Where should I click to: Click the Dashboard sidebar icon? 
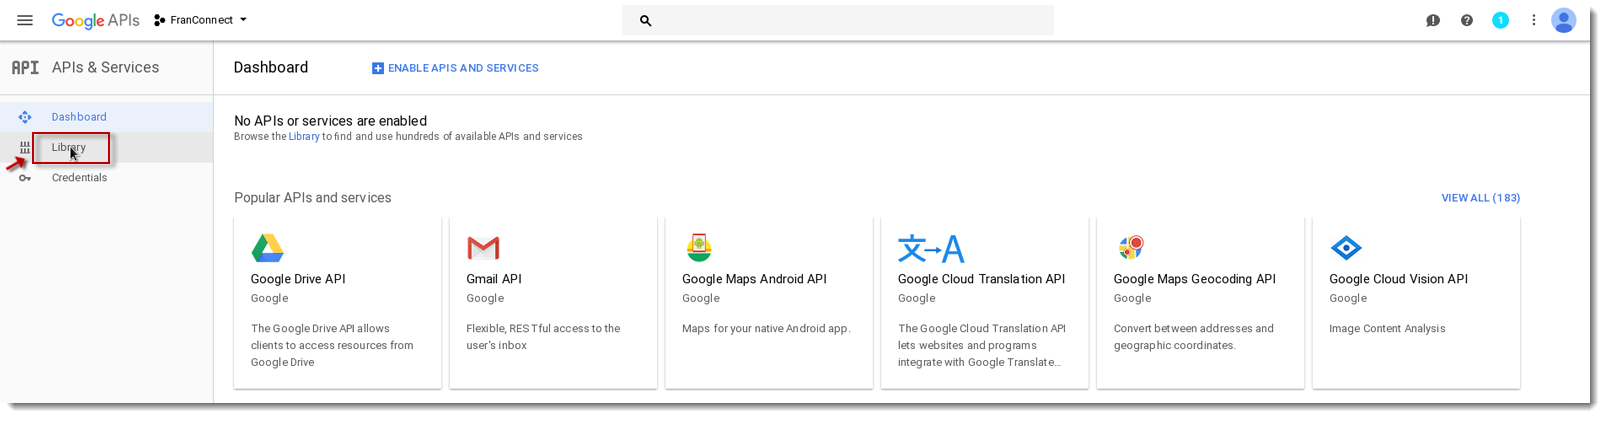click(25, 117)
